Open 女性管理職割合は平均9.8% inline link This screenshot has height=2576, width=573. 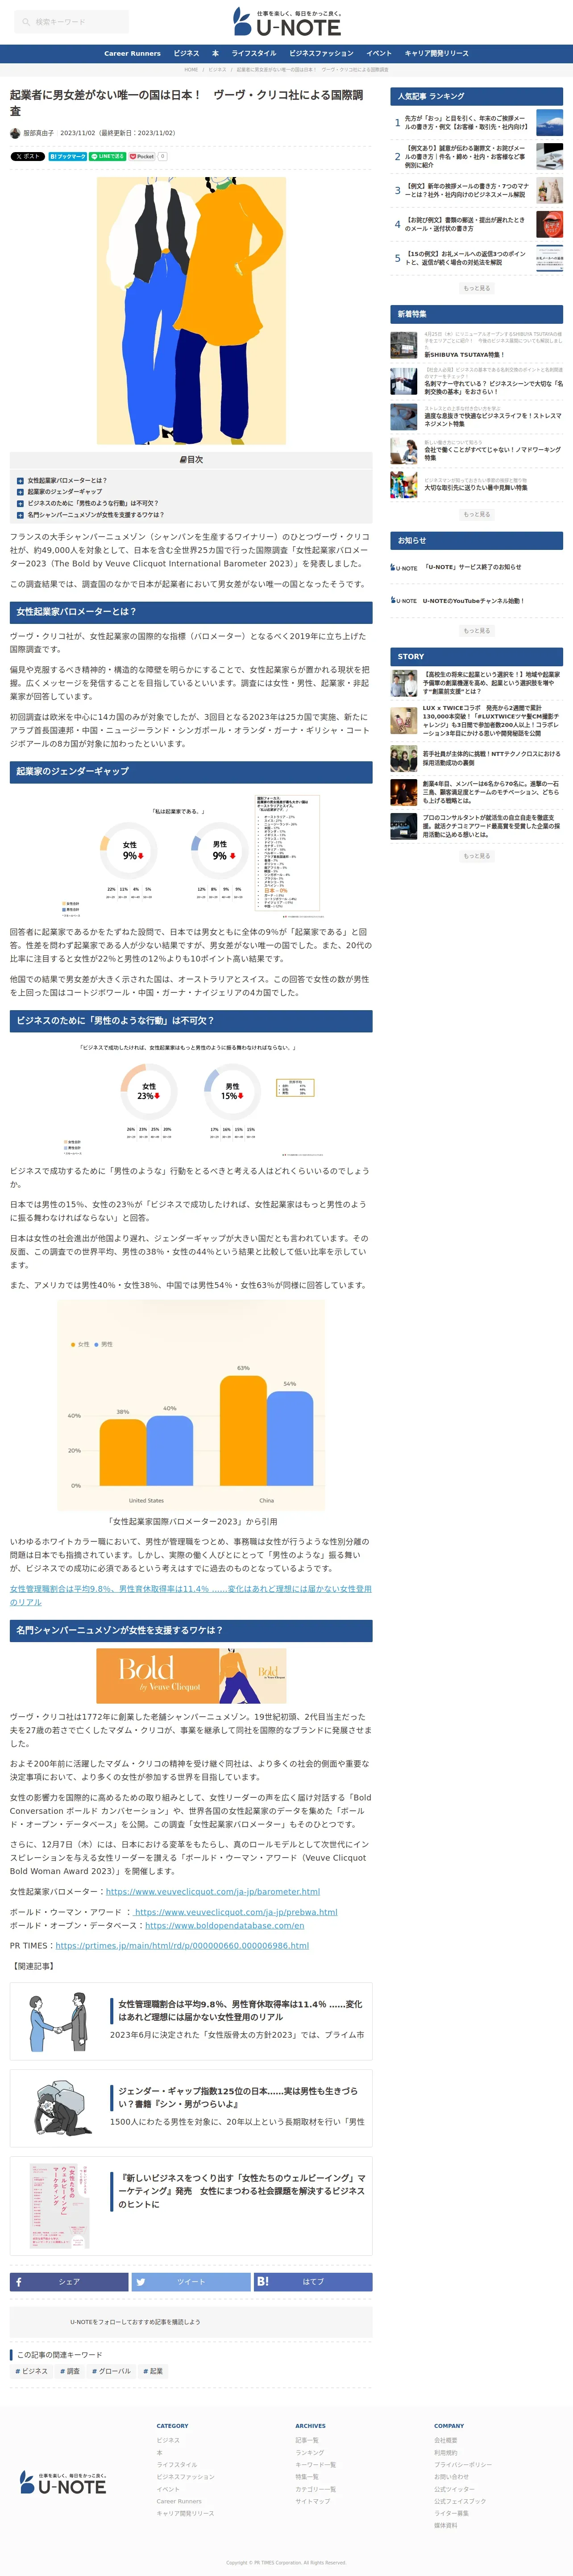[x=190, y=1595]
